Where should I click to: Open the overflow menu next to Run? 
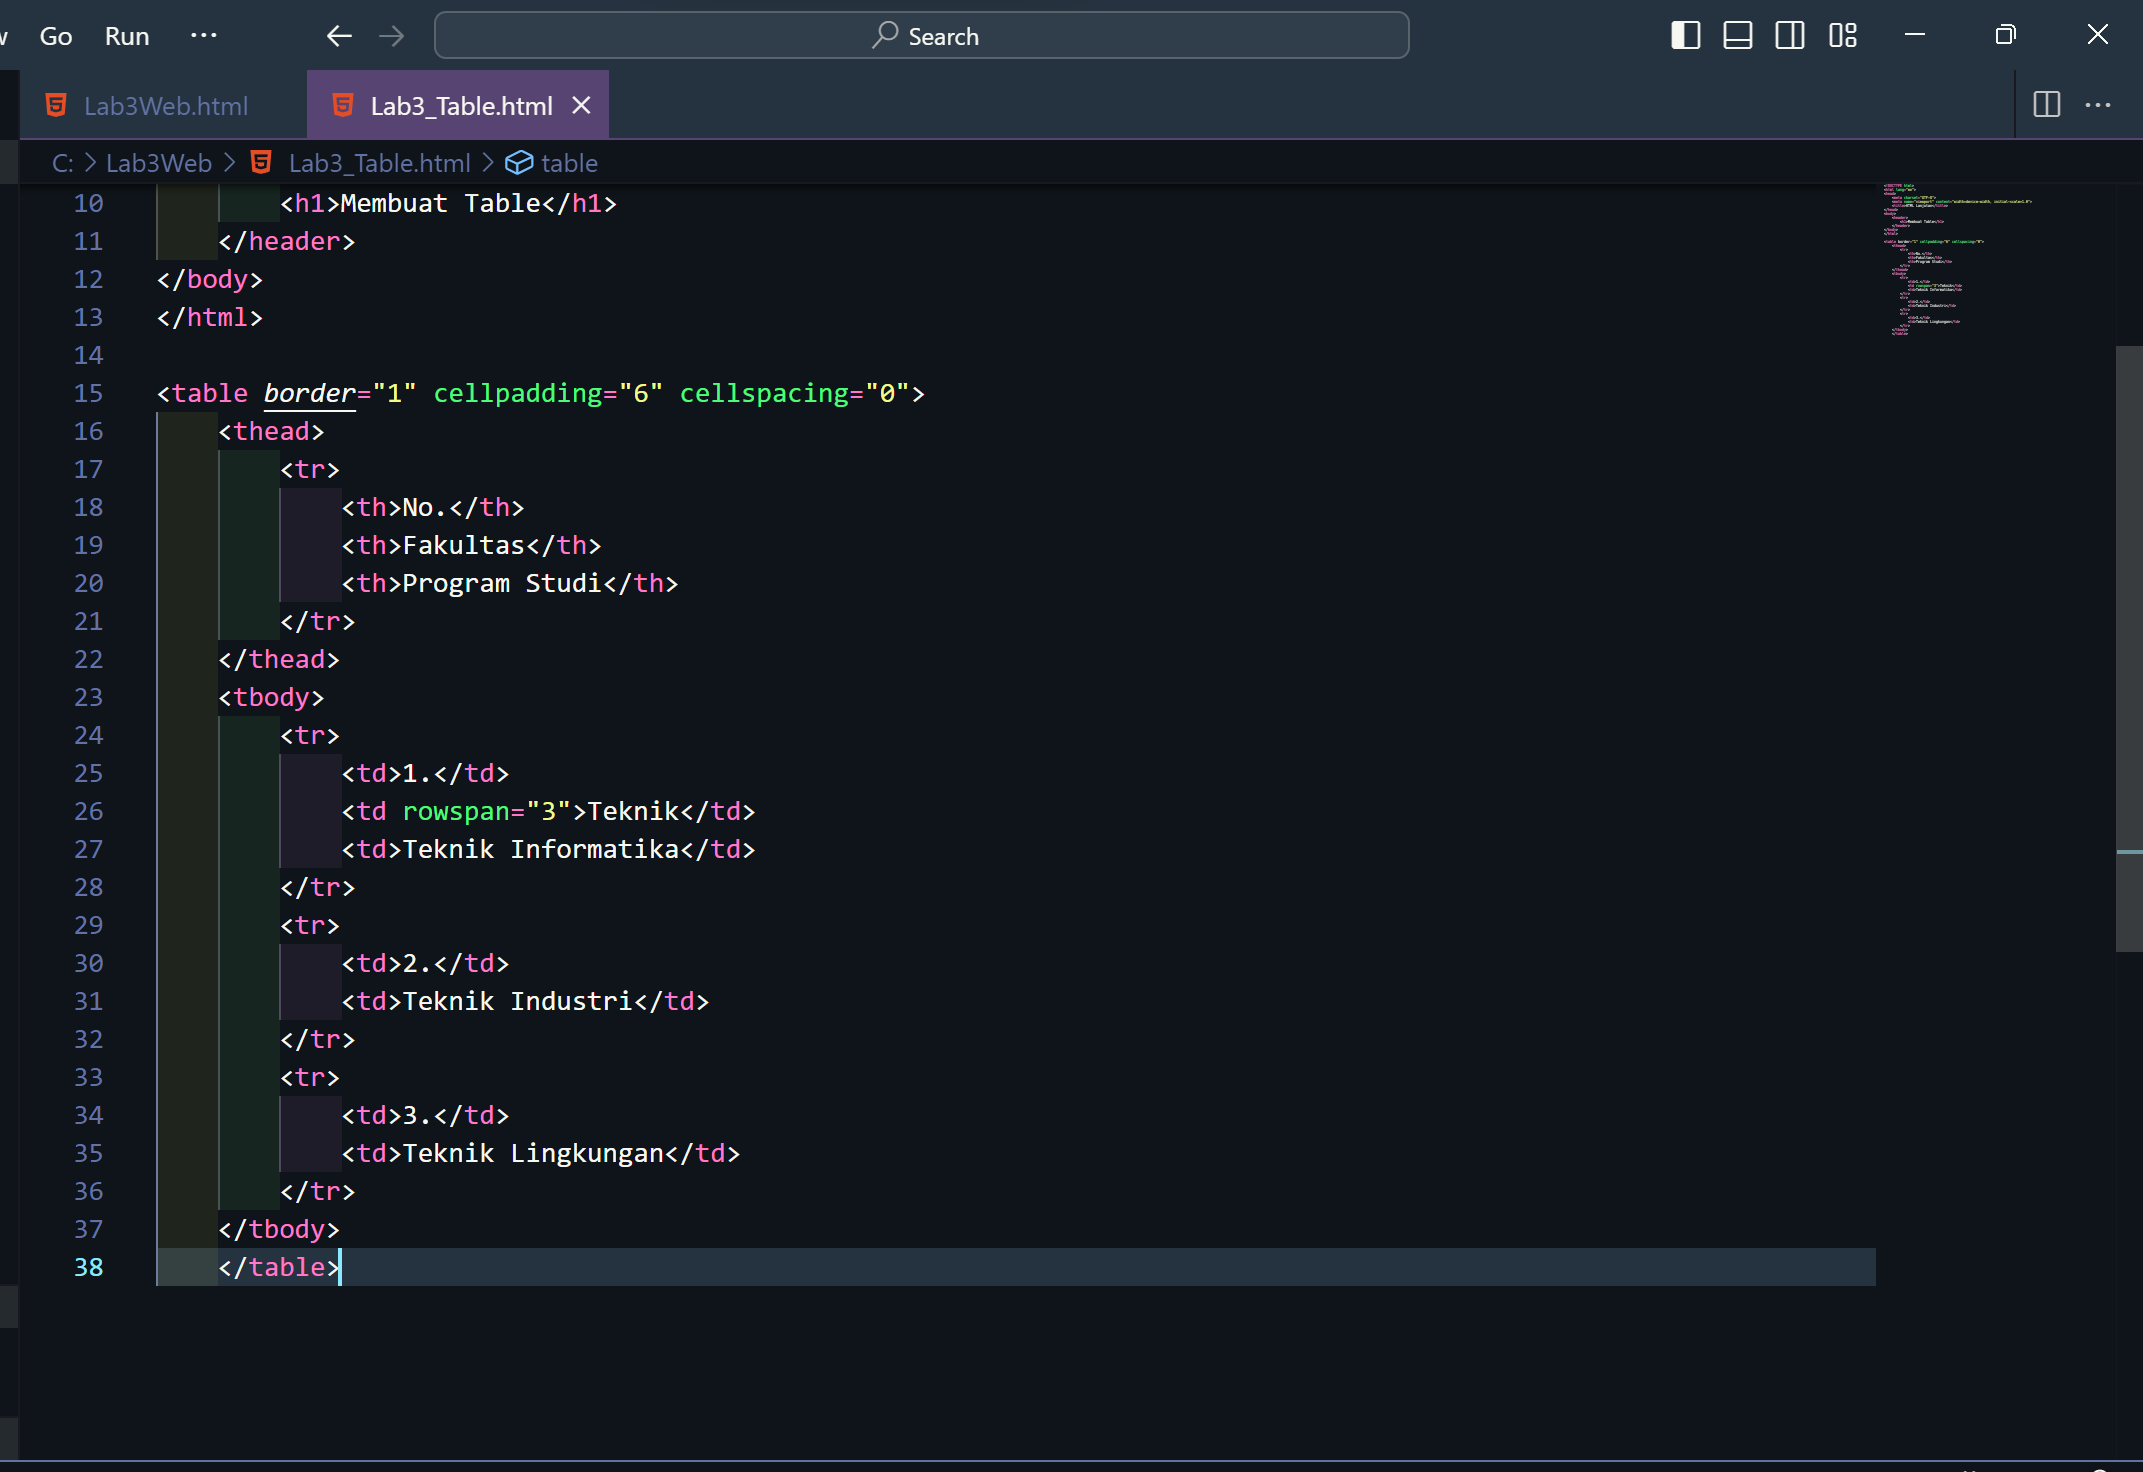[203, 35]
